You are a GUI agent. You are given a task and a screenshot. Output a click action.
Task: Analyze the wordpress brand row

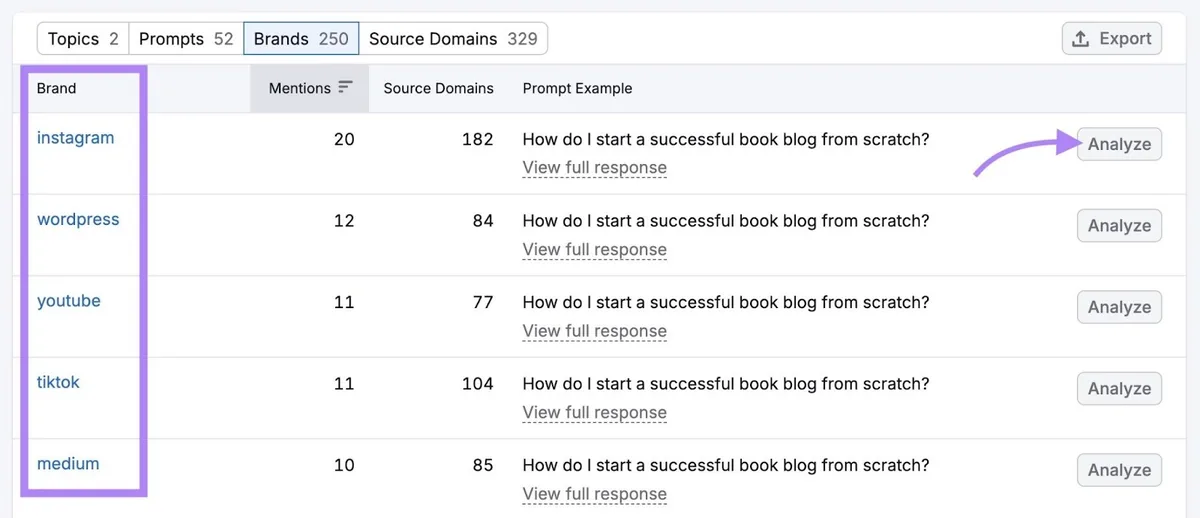click(x=1119, y=226)
